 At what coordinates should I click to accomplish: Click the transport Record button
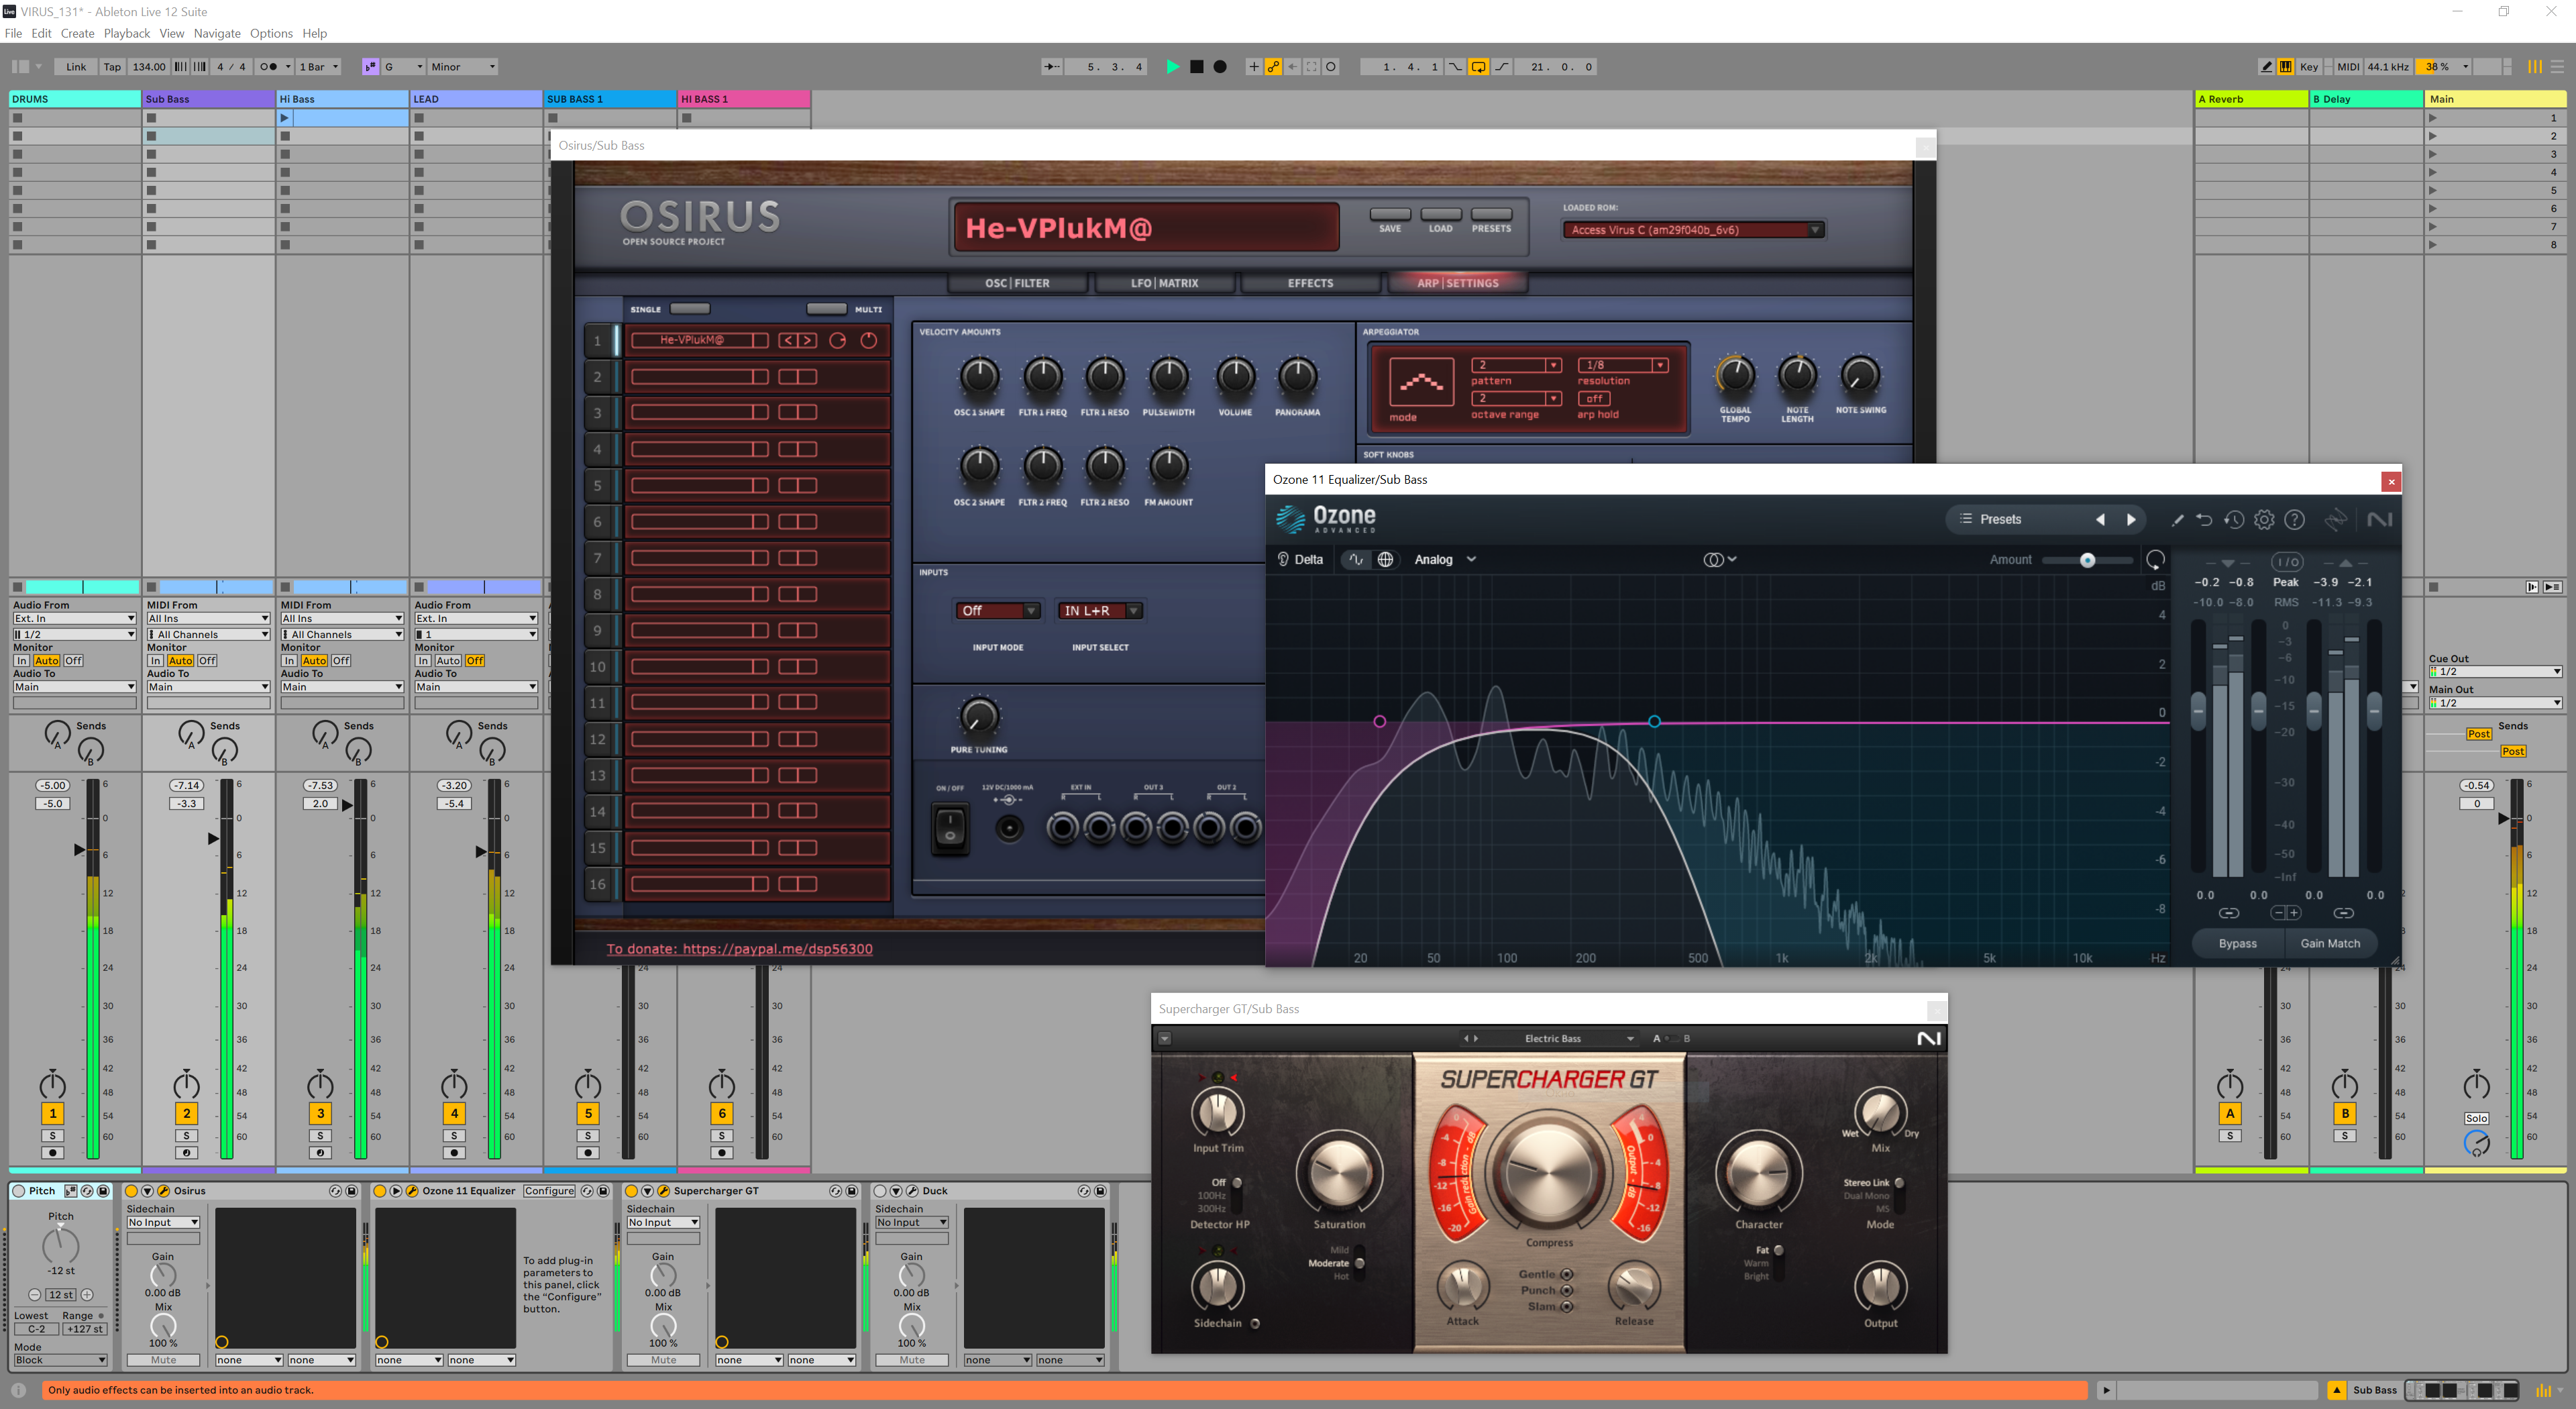(1220, 67)
